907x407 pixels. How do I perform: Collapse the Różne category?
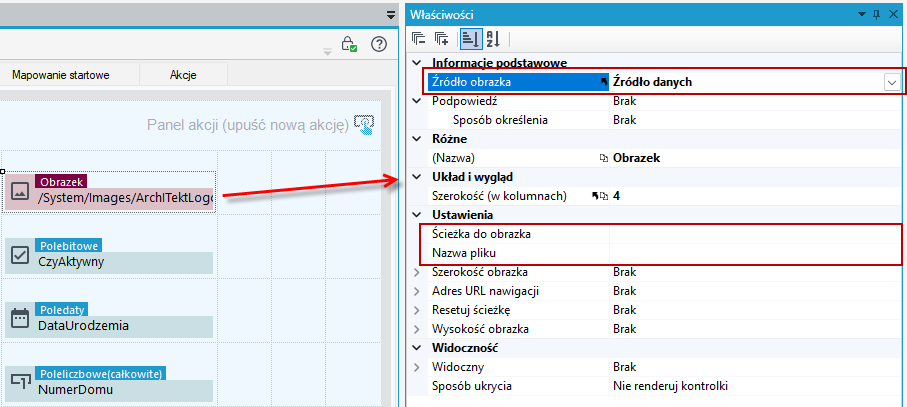pos(416,139)
